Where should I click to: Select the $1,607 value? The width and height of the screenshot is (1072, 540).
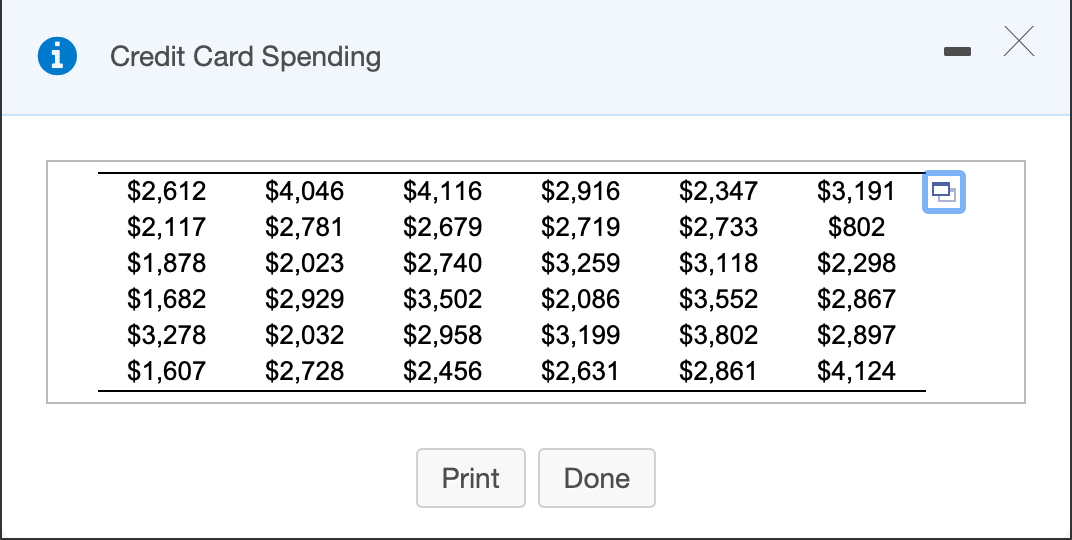click(167, 372)
